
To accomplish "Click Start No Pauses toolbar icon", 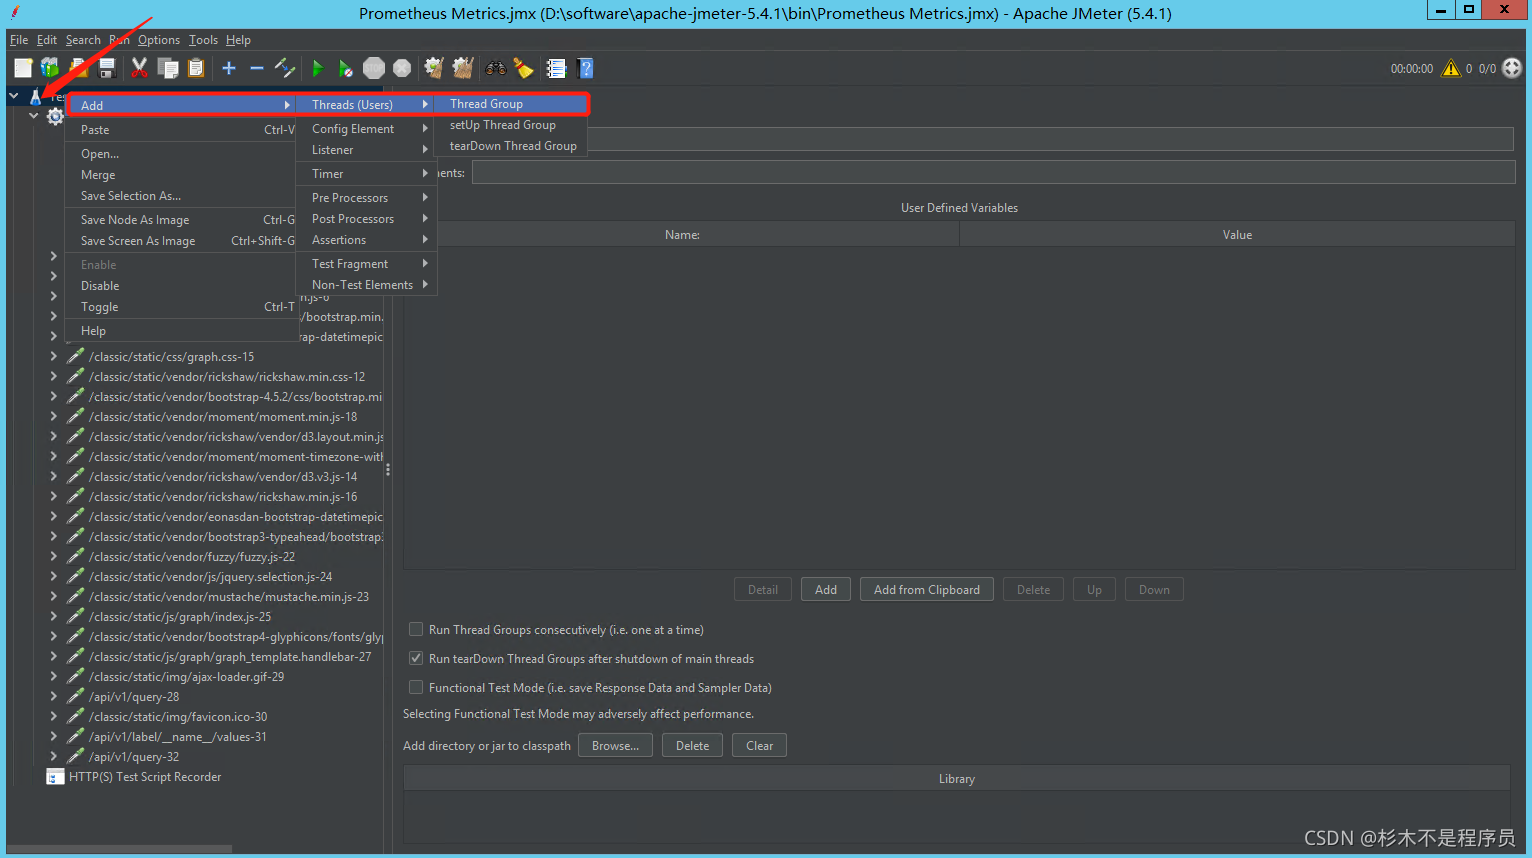I will coord(346,68).
